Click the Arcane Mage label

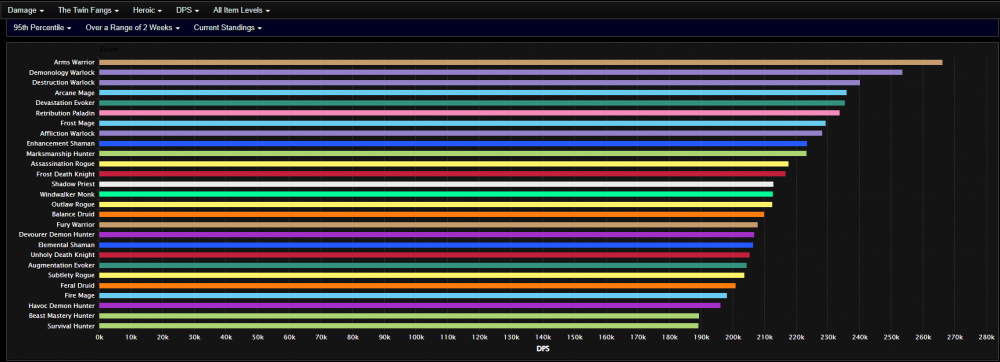pos(75,93)
